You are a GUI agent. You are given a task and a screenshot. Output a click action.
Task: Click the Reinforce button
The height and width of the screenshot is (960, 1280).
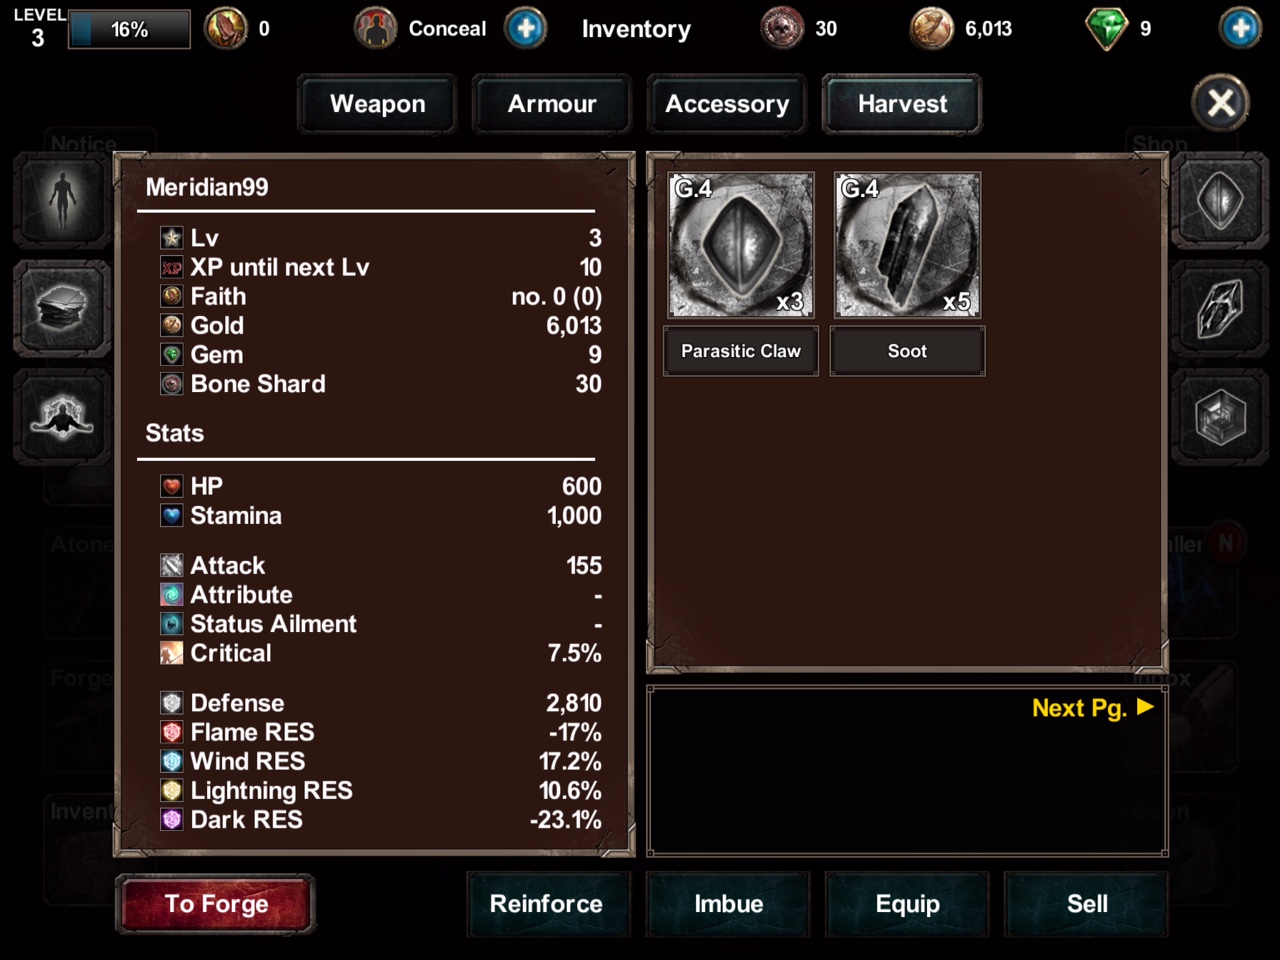[x=547, y=904]
